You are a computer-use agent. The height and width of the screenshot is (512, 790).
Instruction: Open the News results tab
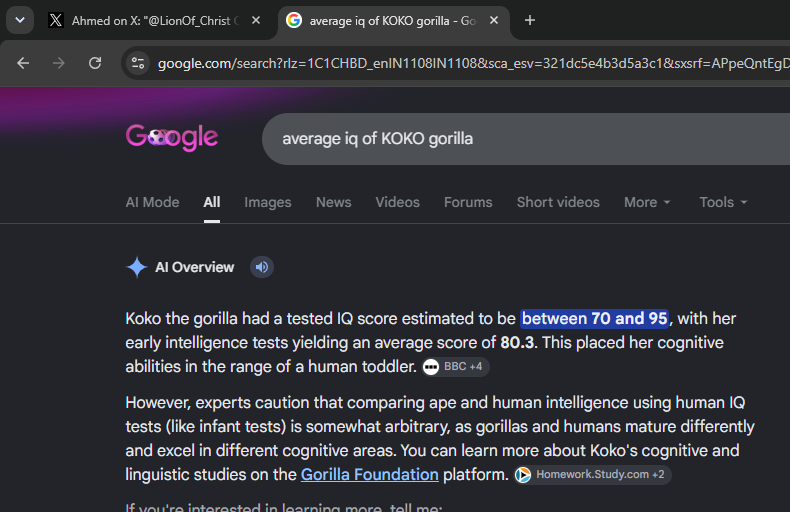click(x=334, y=202)
